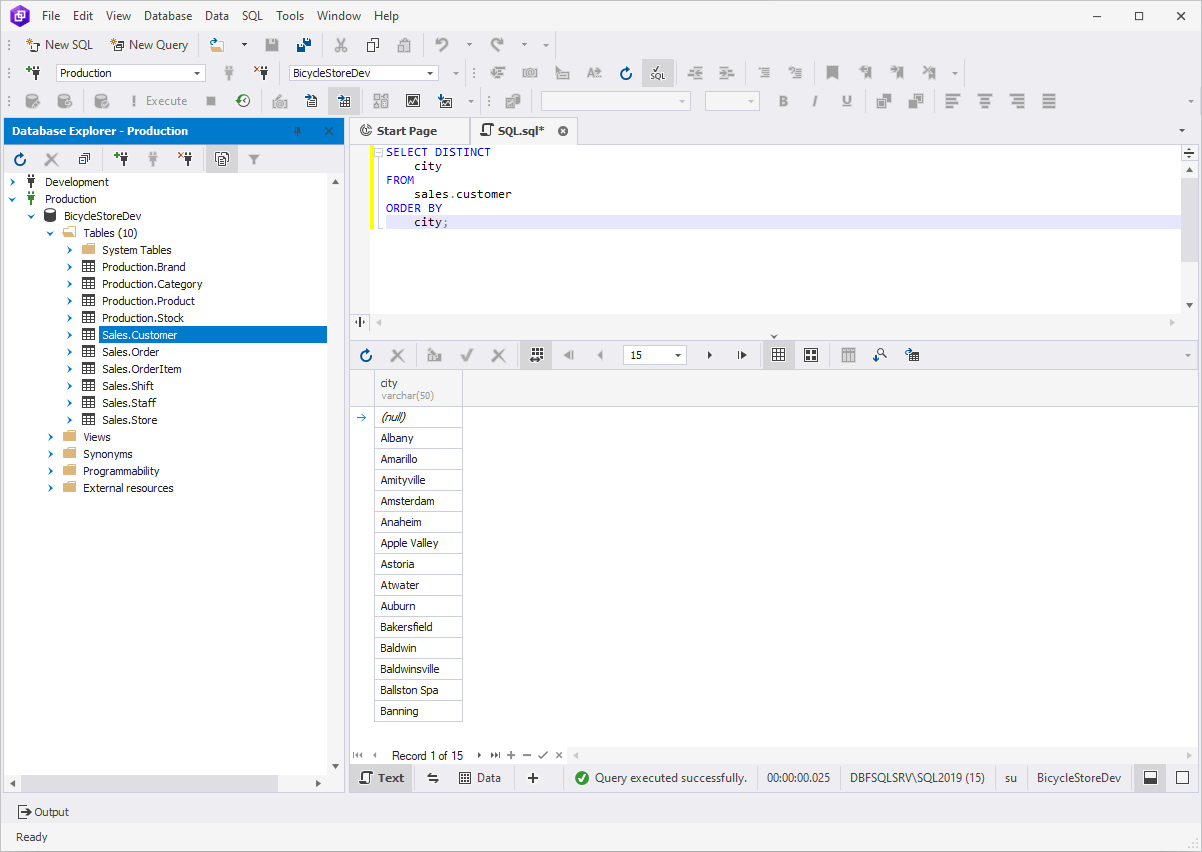Open the Database menu
This screenshot has height=852, width=1202.
pos(167,15)
